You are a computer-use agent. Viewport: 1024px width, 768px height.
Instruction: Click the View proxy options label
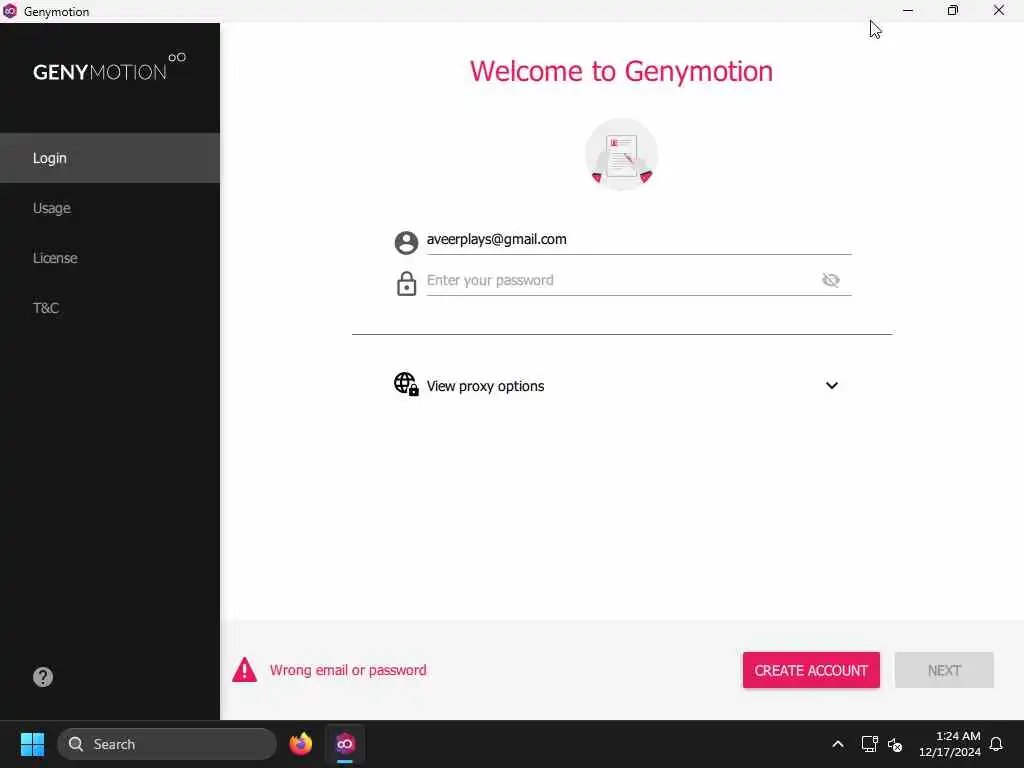(x=485, y=386)
